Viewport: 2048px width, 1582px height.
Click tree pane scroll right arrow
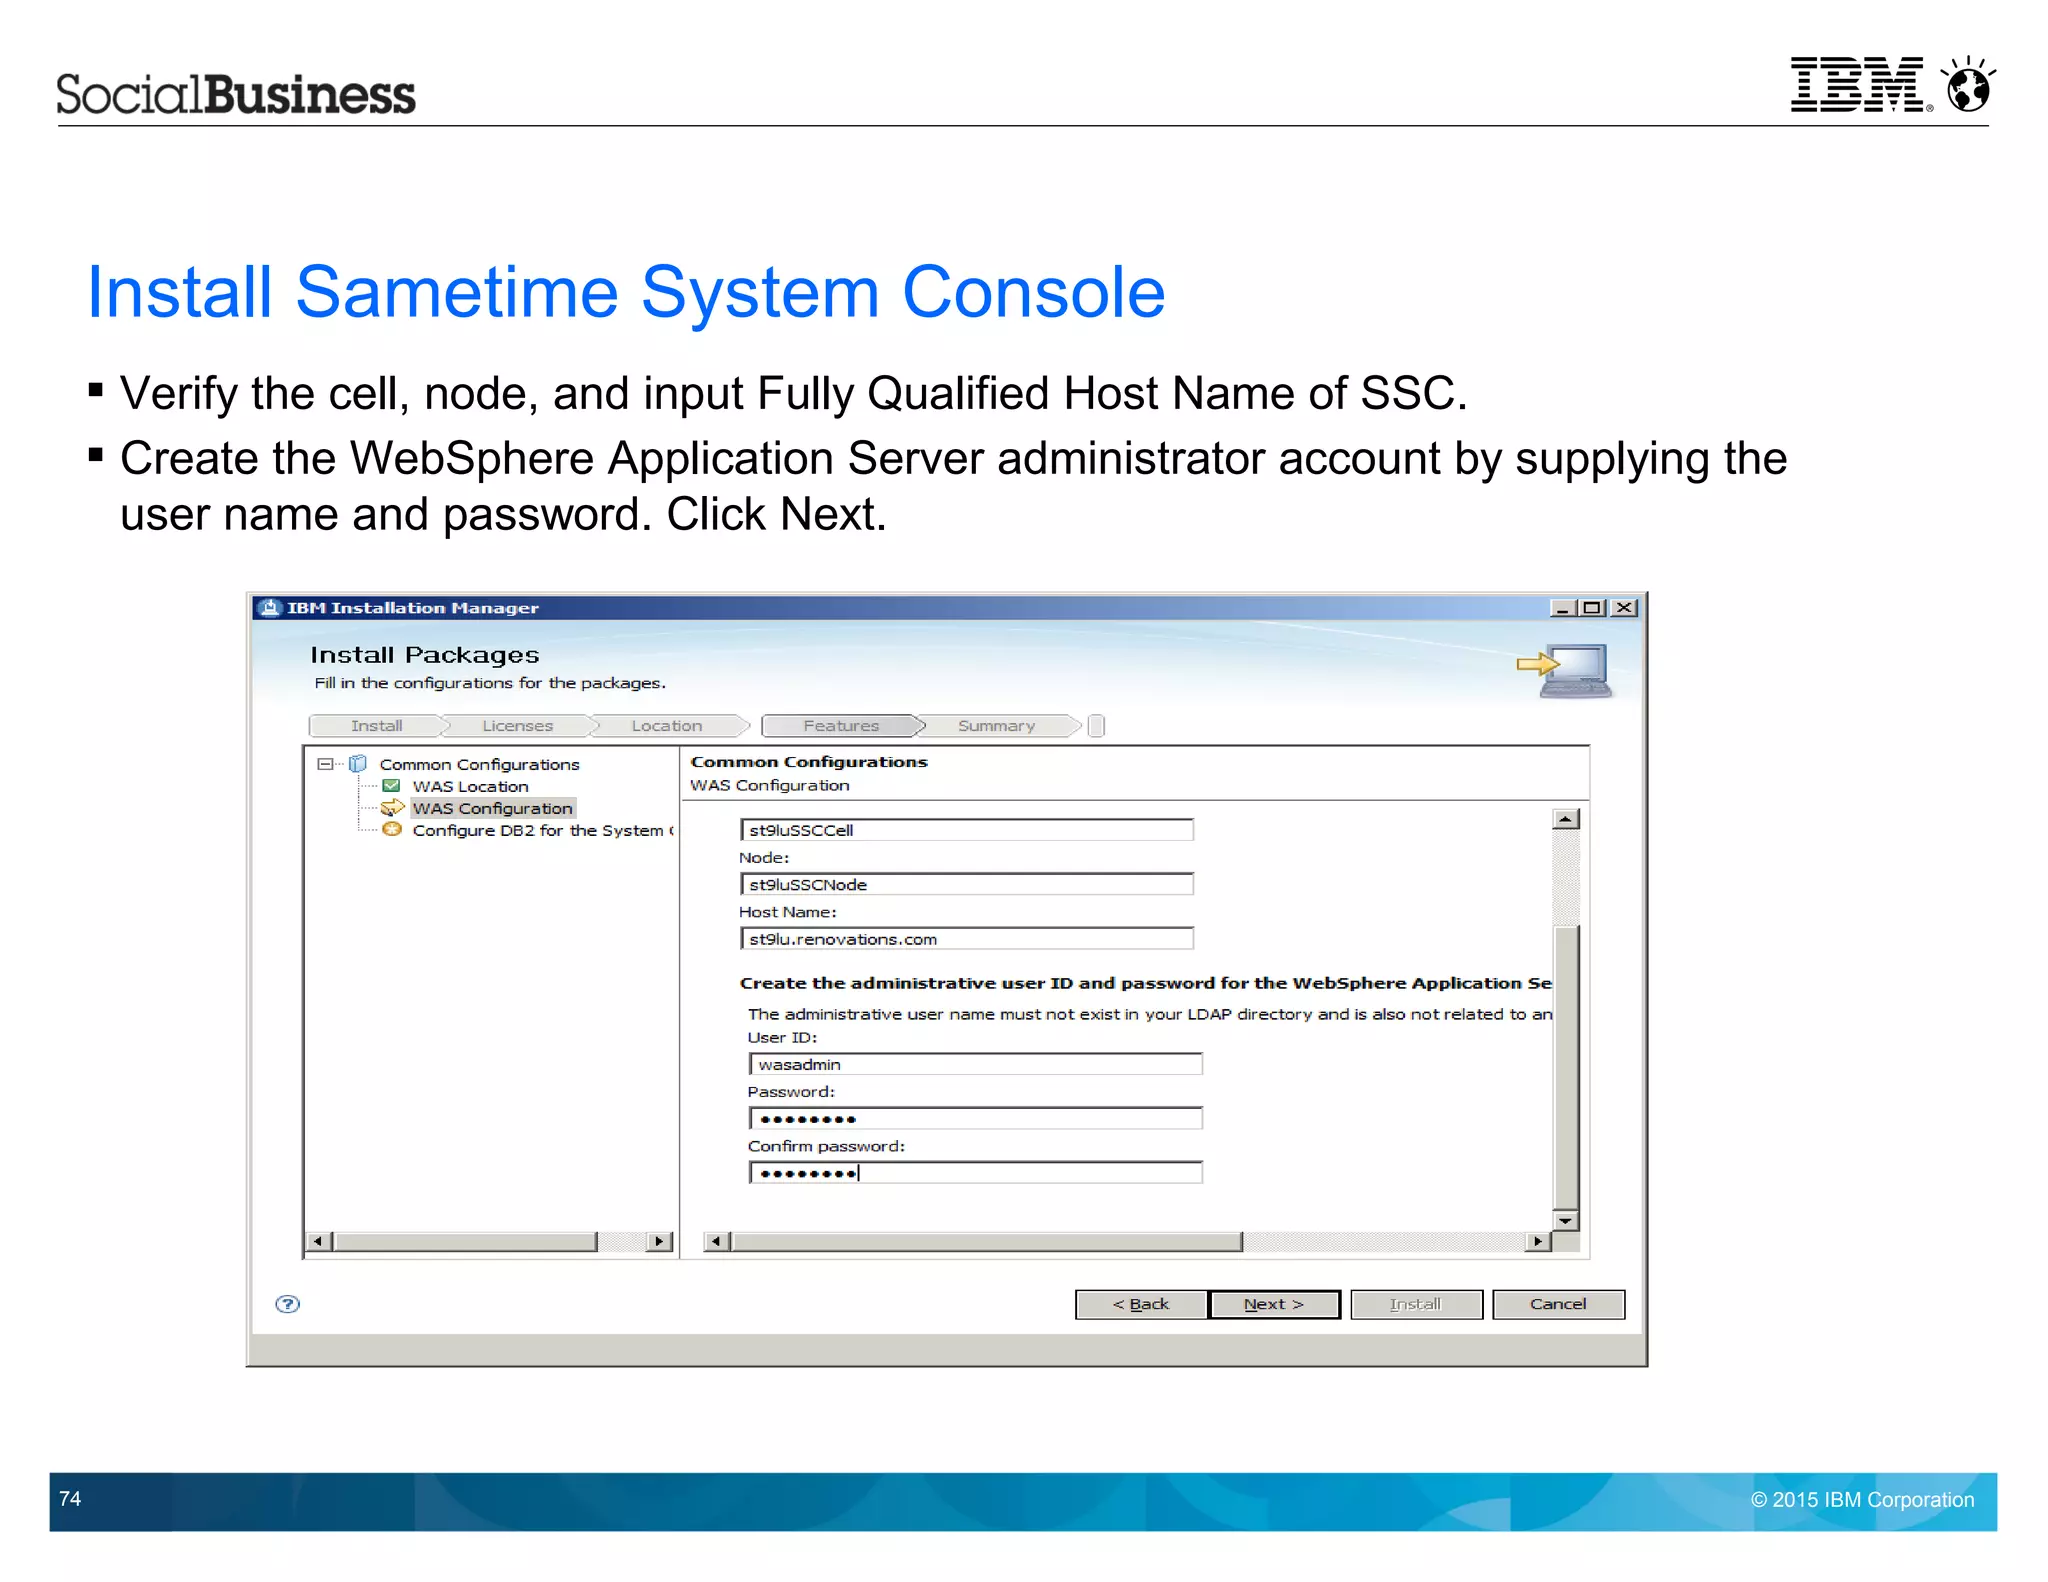[x=658, y=1242]
